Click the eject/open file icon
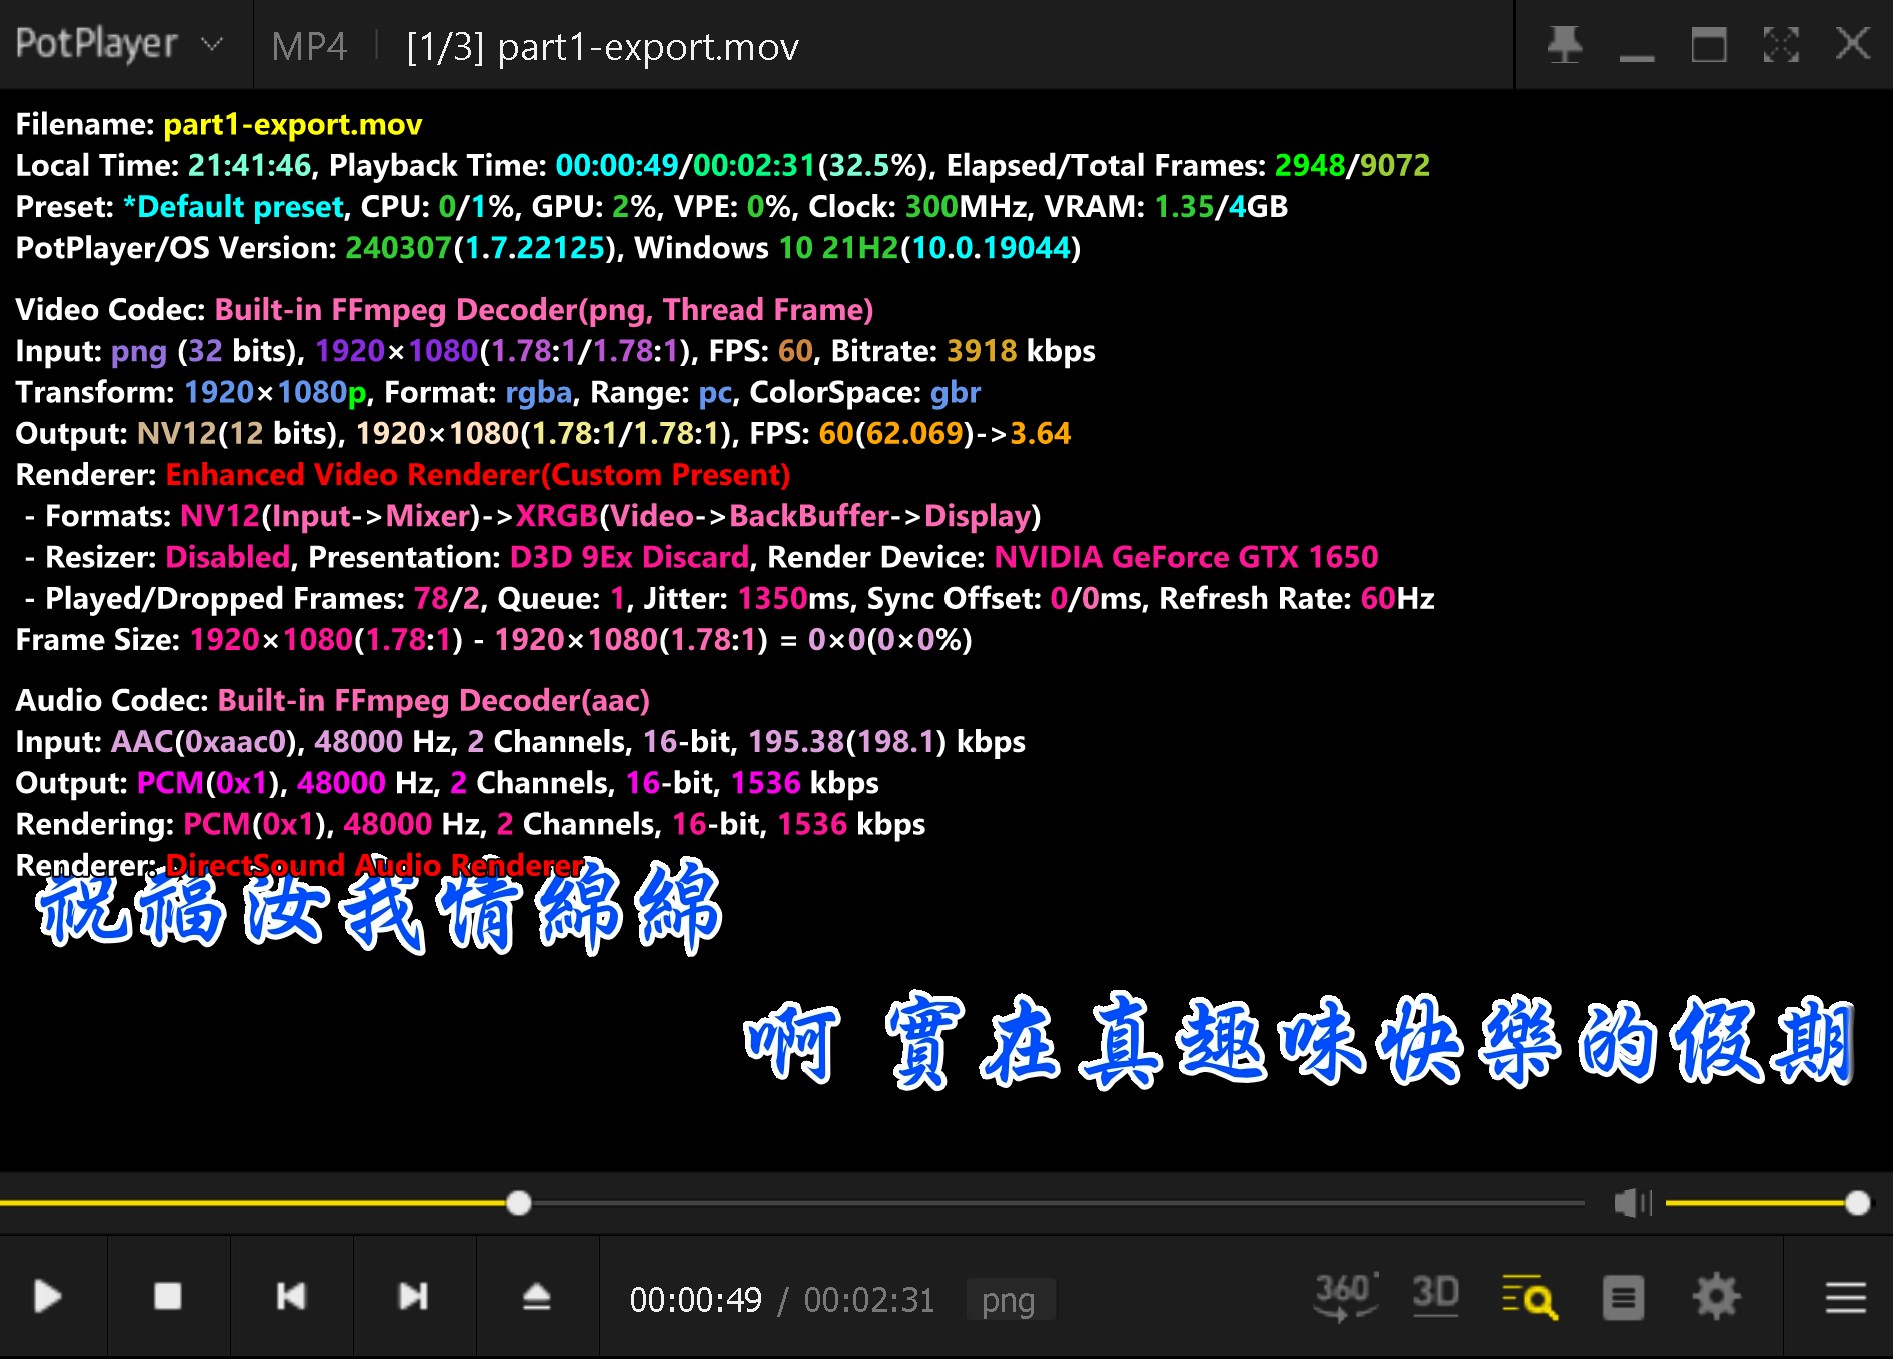The width and height of the screenshot is (1893, 1359). click(x=537, y=1297)
